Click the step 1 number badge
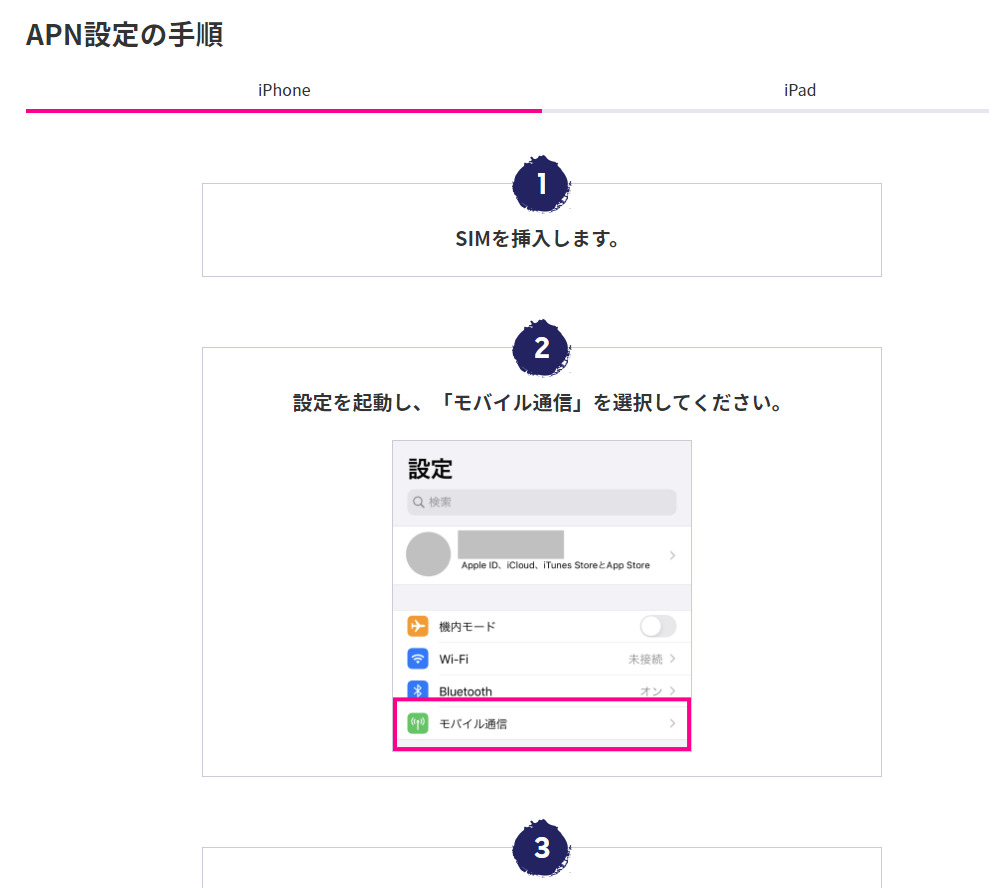989x888 pixels. coord(541,184)
